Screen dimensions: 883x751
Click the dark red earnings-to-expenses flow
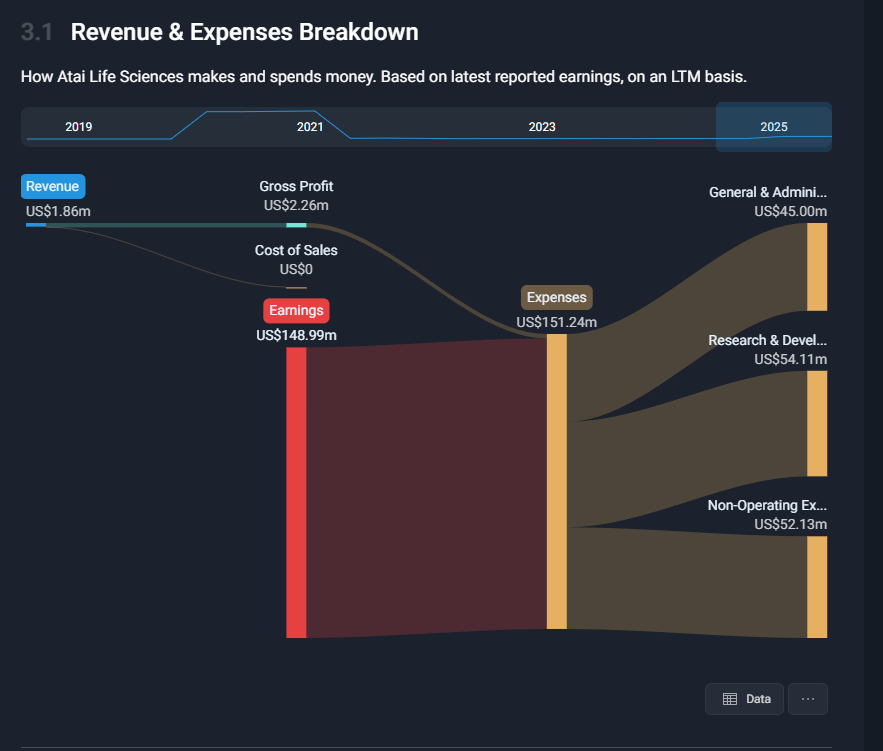point(426,488)
